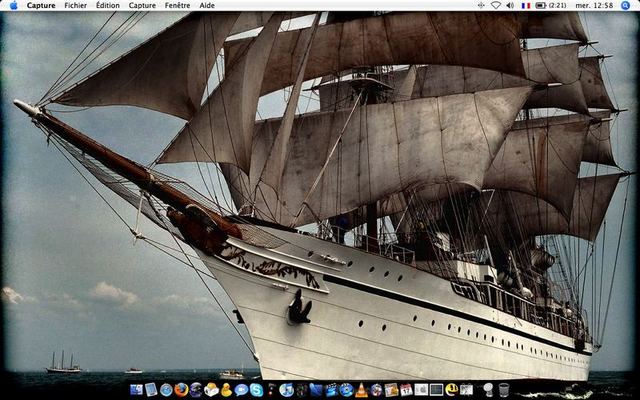Click the clock showing mer. 12:58
The image size is (640, 400).
594,5
